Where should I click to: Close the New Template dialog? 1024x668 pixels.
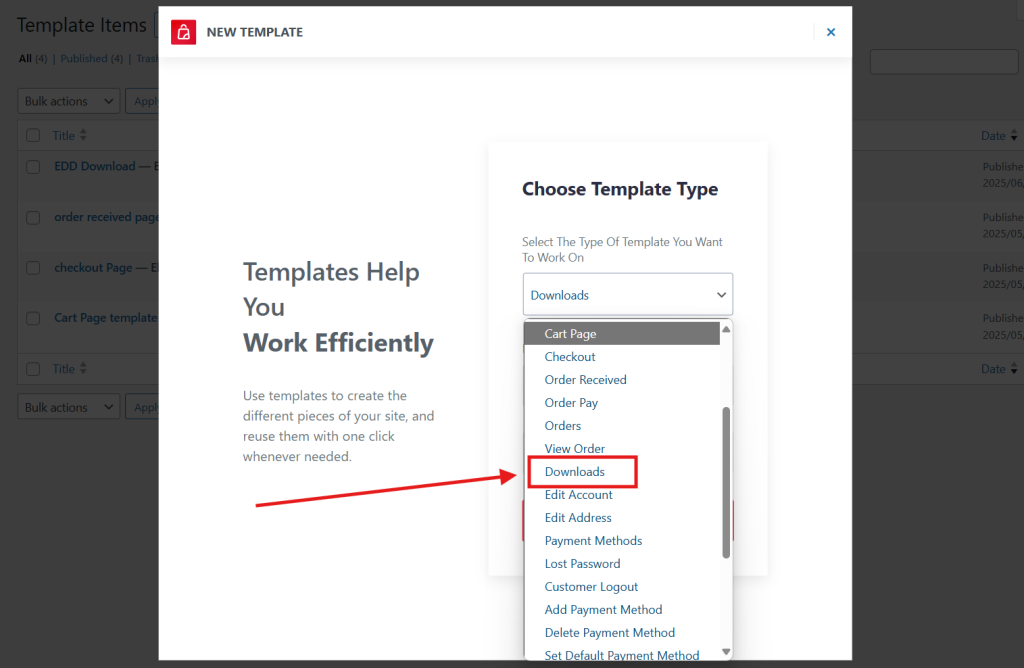click(x=831, y=32)
